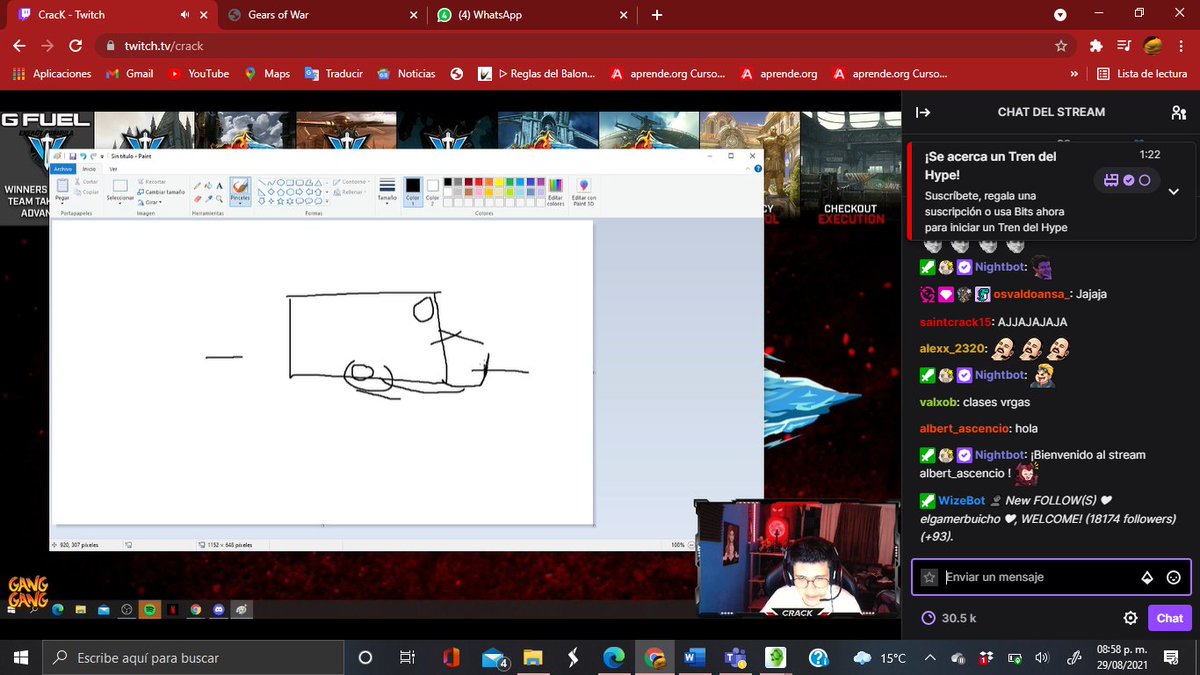Switch to the Ver ribbon tab
Image resolution: width=1200 pixels, height=675 pixels.
113,169
